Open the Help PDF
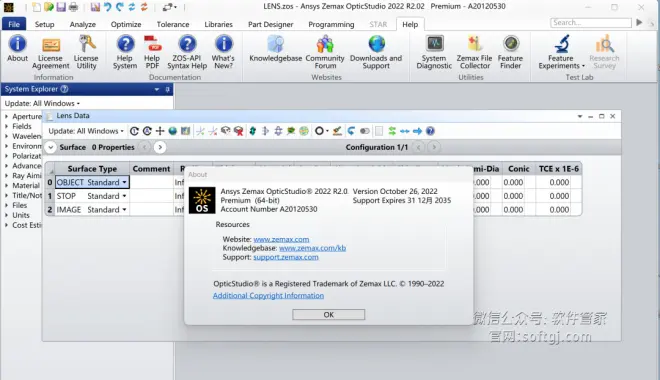 pyautogui.click(x=152, y=52)
